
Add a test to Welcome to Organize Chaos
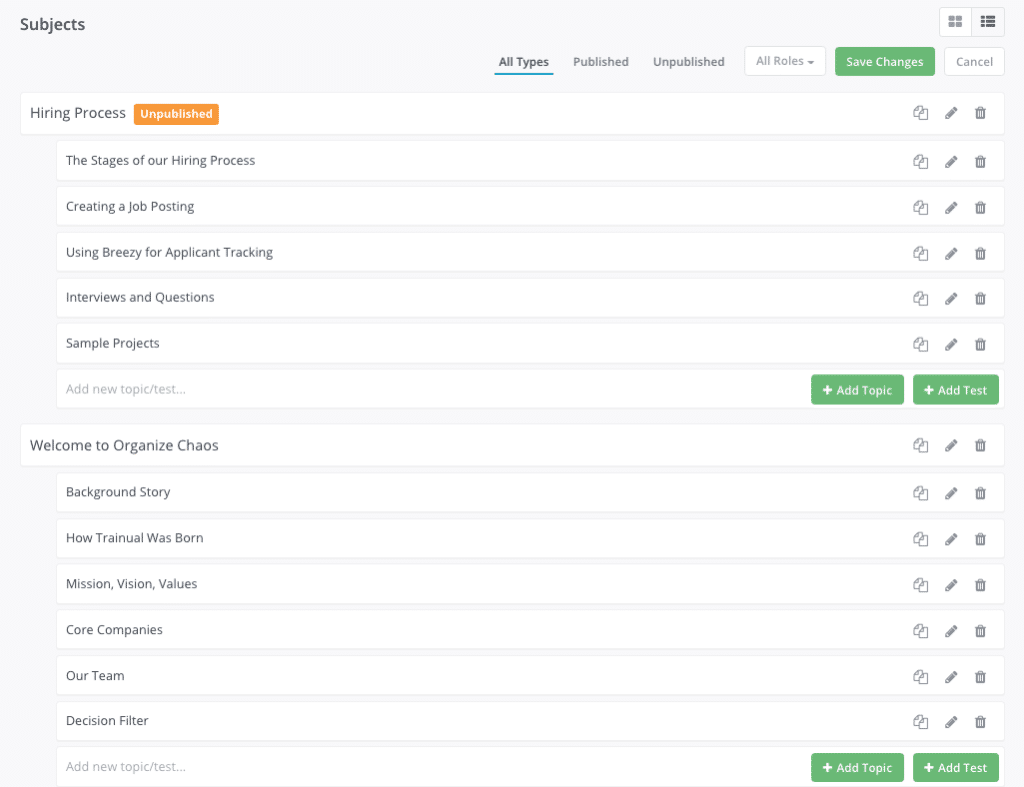[955, 767]
